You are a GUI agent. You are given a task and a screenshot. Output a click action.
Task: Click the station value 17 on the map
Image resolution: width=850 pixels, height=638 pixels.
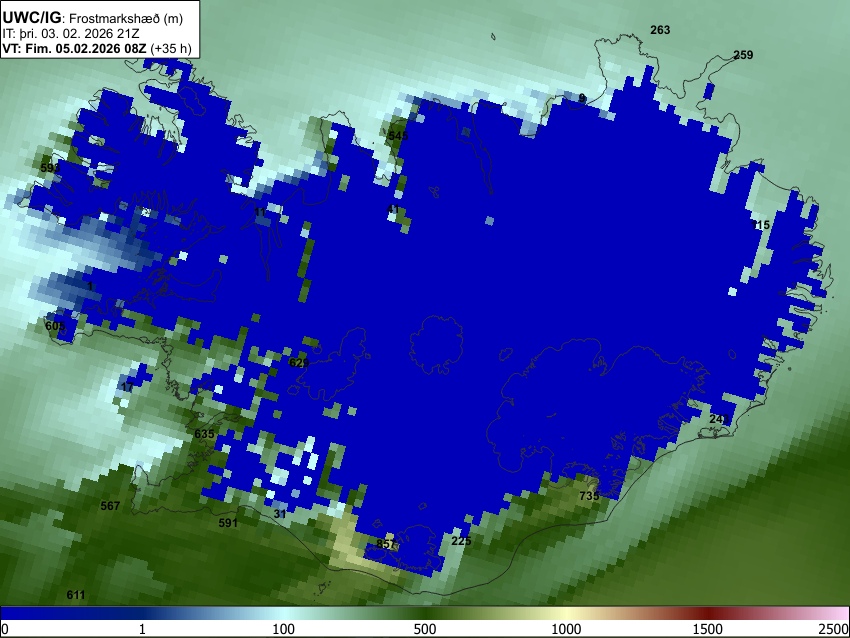(x=127, y=387)
